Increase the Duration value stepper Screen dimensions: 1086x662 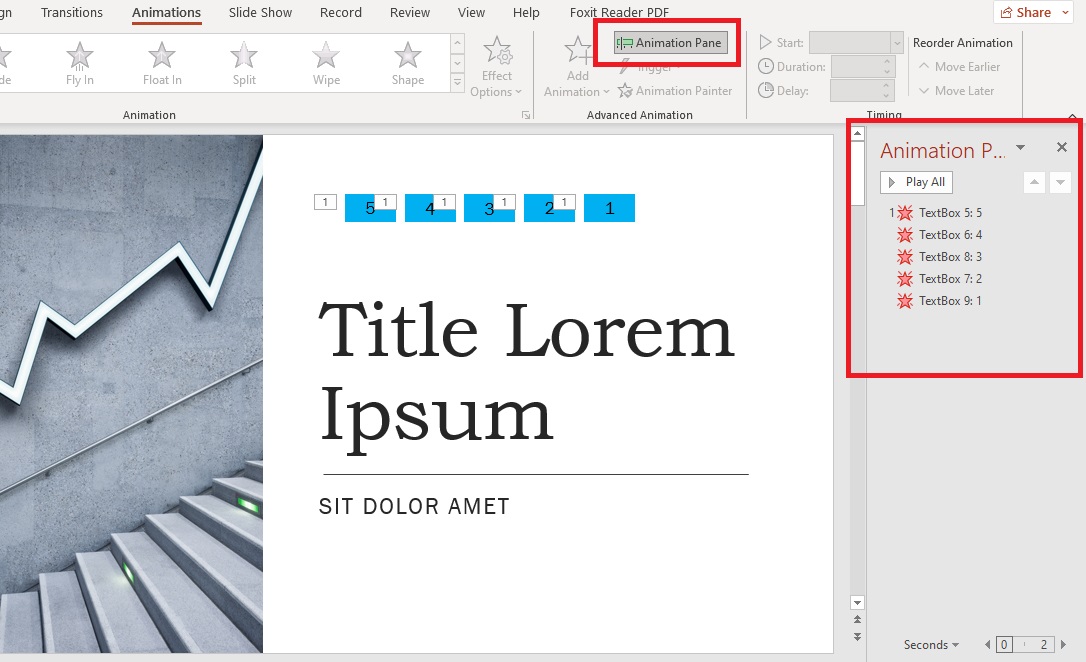point(888,61)
